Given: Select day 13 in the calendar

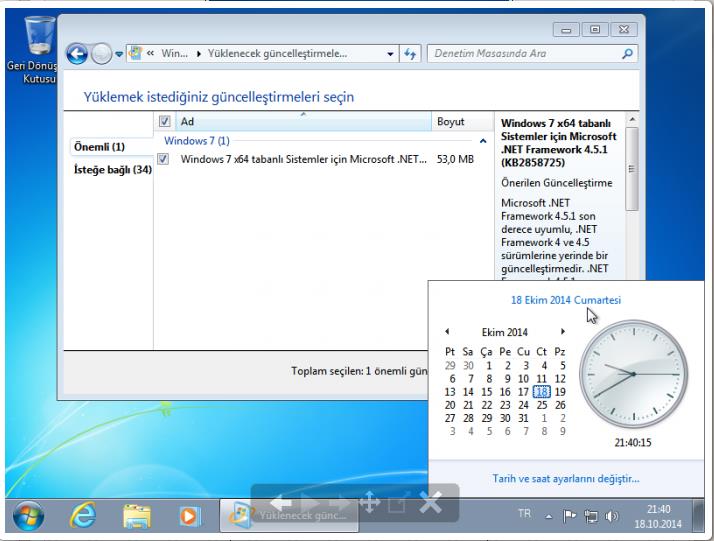Looking at the screenshot, I should [x=450, y=392].
